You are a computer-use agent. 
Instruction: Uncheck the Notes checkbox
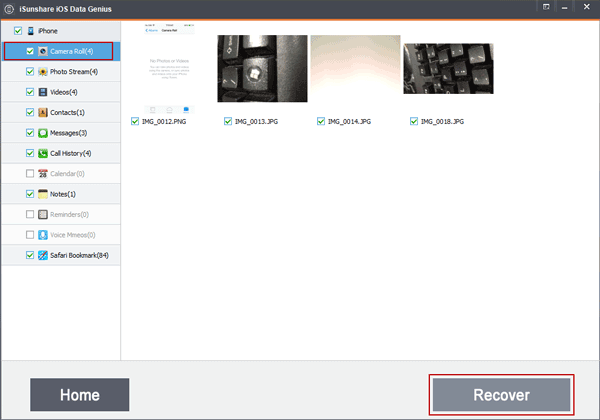pos(30,194)
